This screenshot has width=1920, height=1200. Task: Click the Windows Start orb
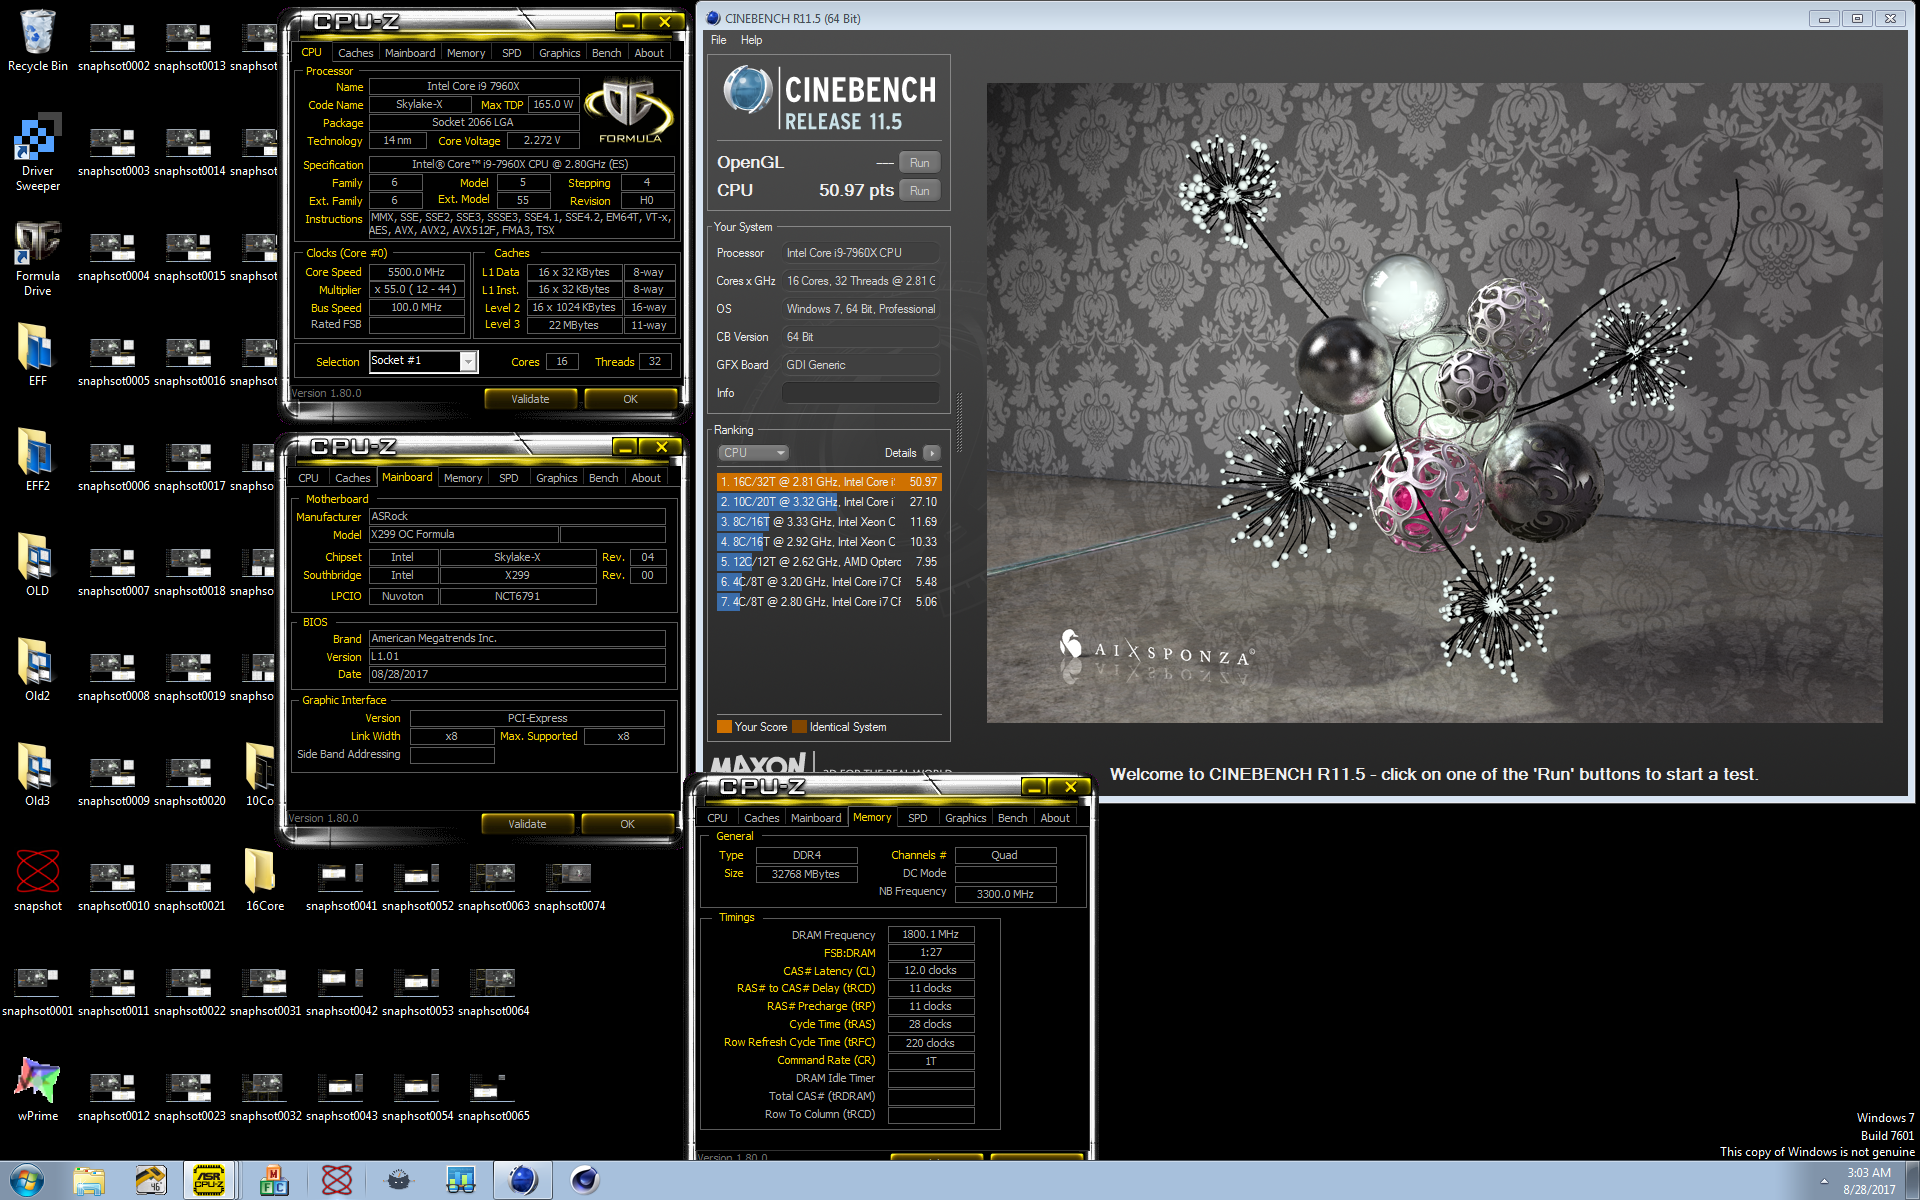(27, 1180)
